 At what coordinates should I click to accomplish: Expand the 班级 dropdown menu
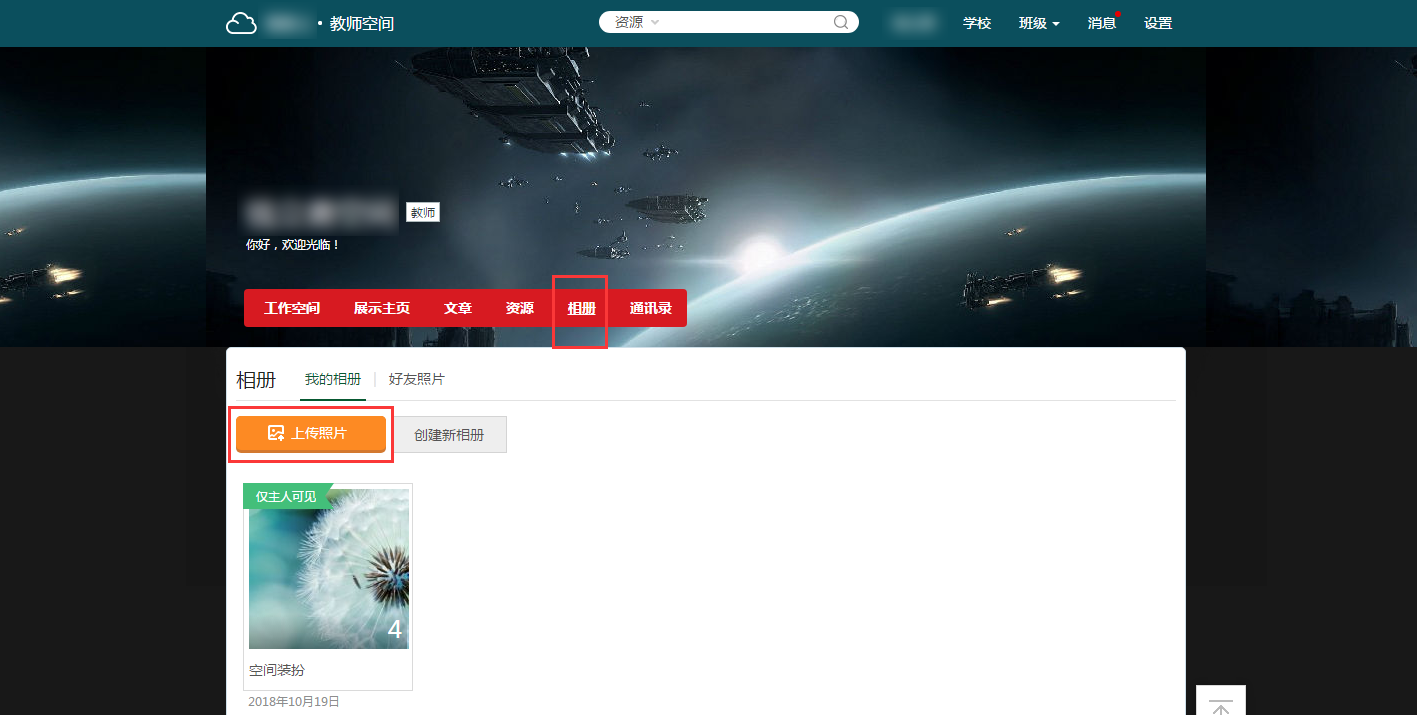(x=1039, y=23)
